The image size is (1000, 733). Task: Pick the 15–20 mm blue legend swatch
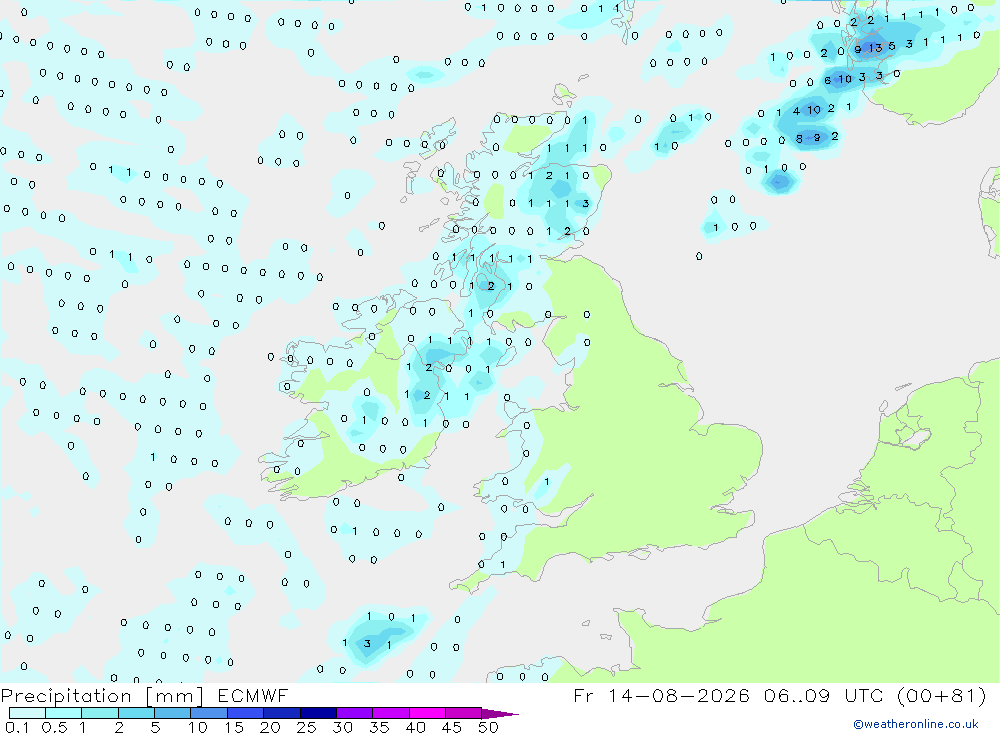[245, 713]
